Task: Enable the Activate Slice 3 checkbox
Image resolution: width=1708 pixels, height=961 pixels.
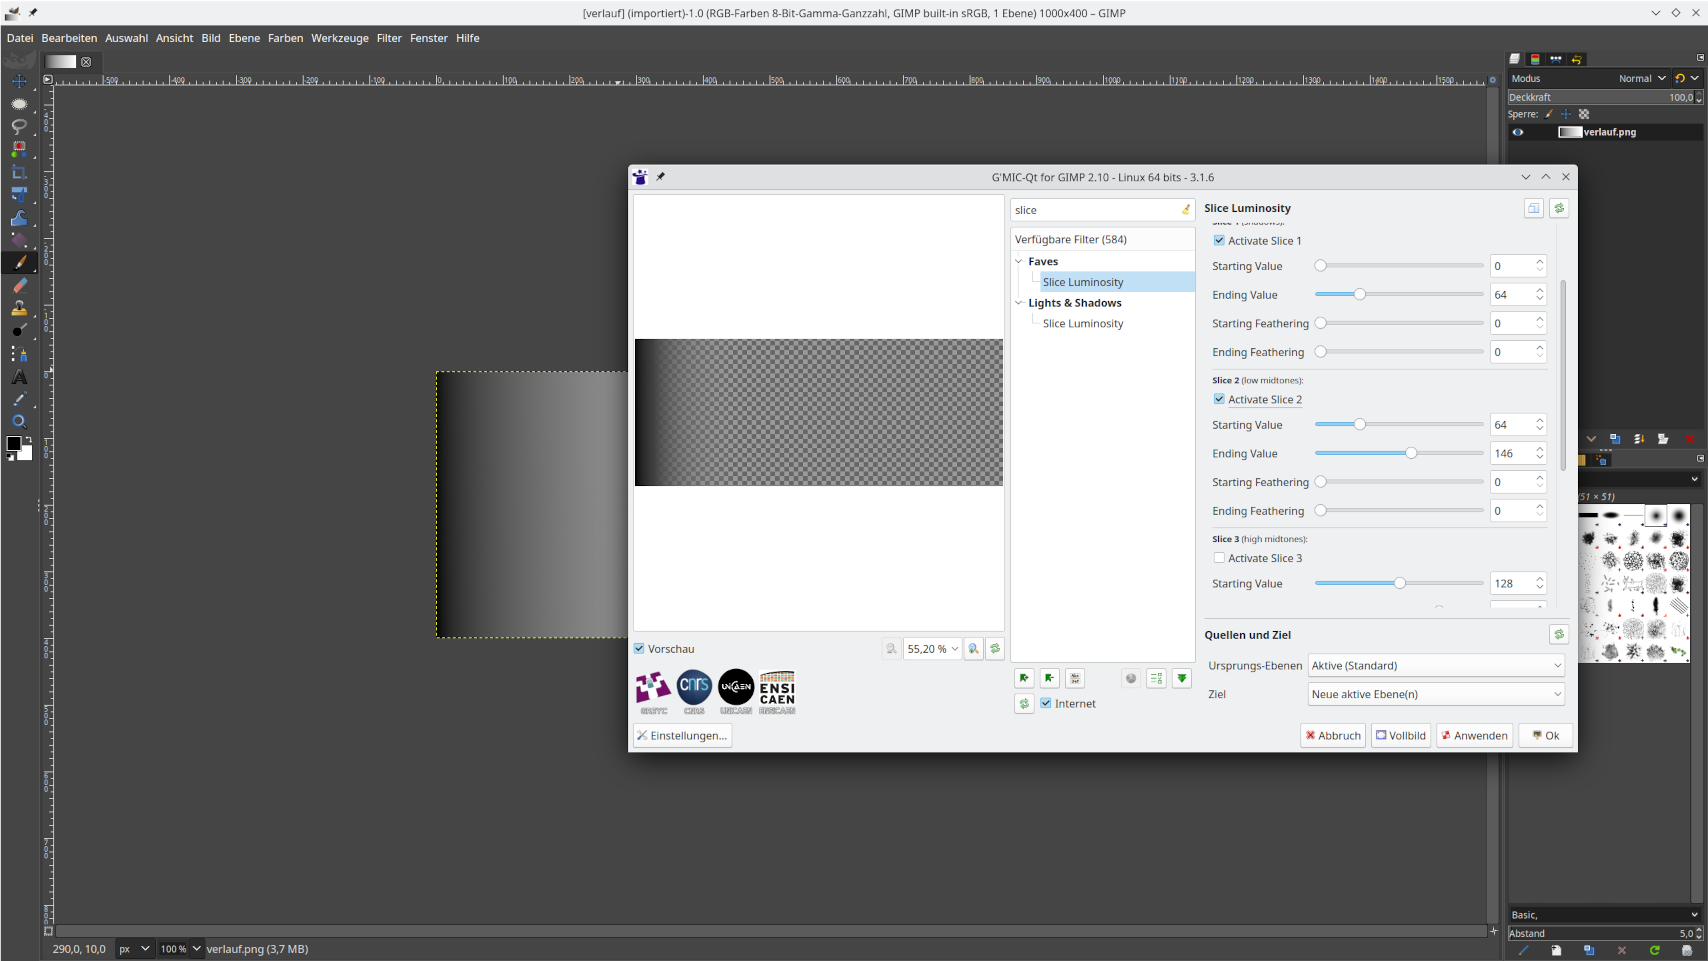Action: (x=1219, y=558)
